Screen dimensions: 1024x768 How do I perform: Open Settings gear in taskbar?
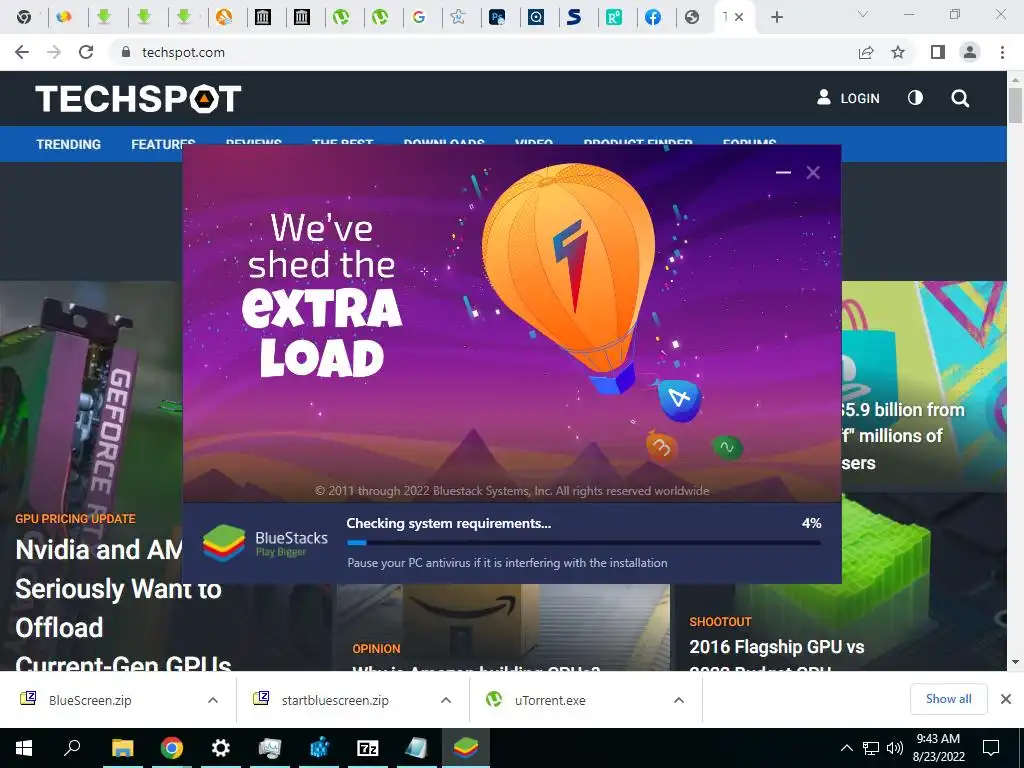coord(221,748)
